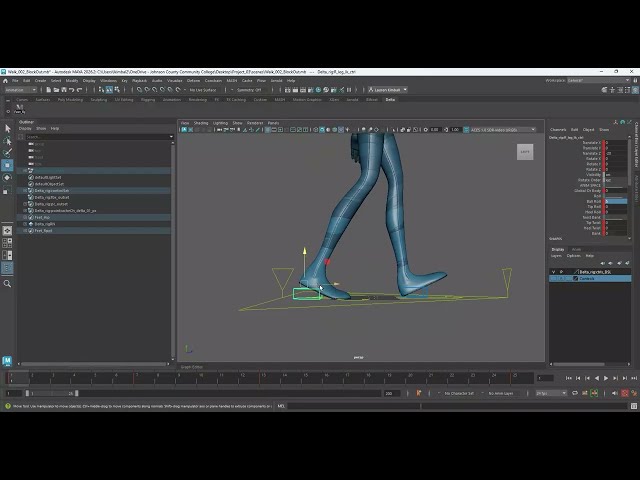Open the Anim tab in Layer Editor
The height and width of the screenshot is (480, 640).
coord(576,249)
